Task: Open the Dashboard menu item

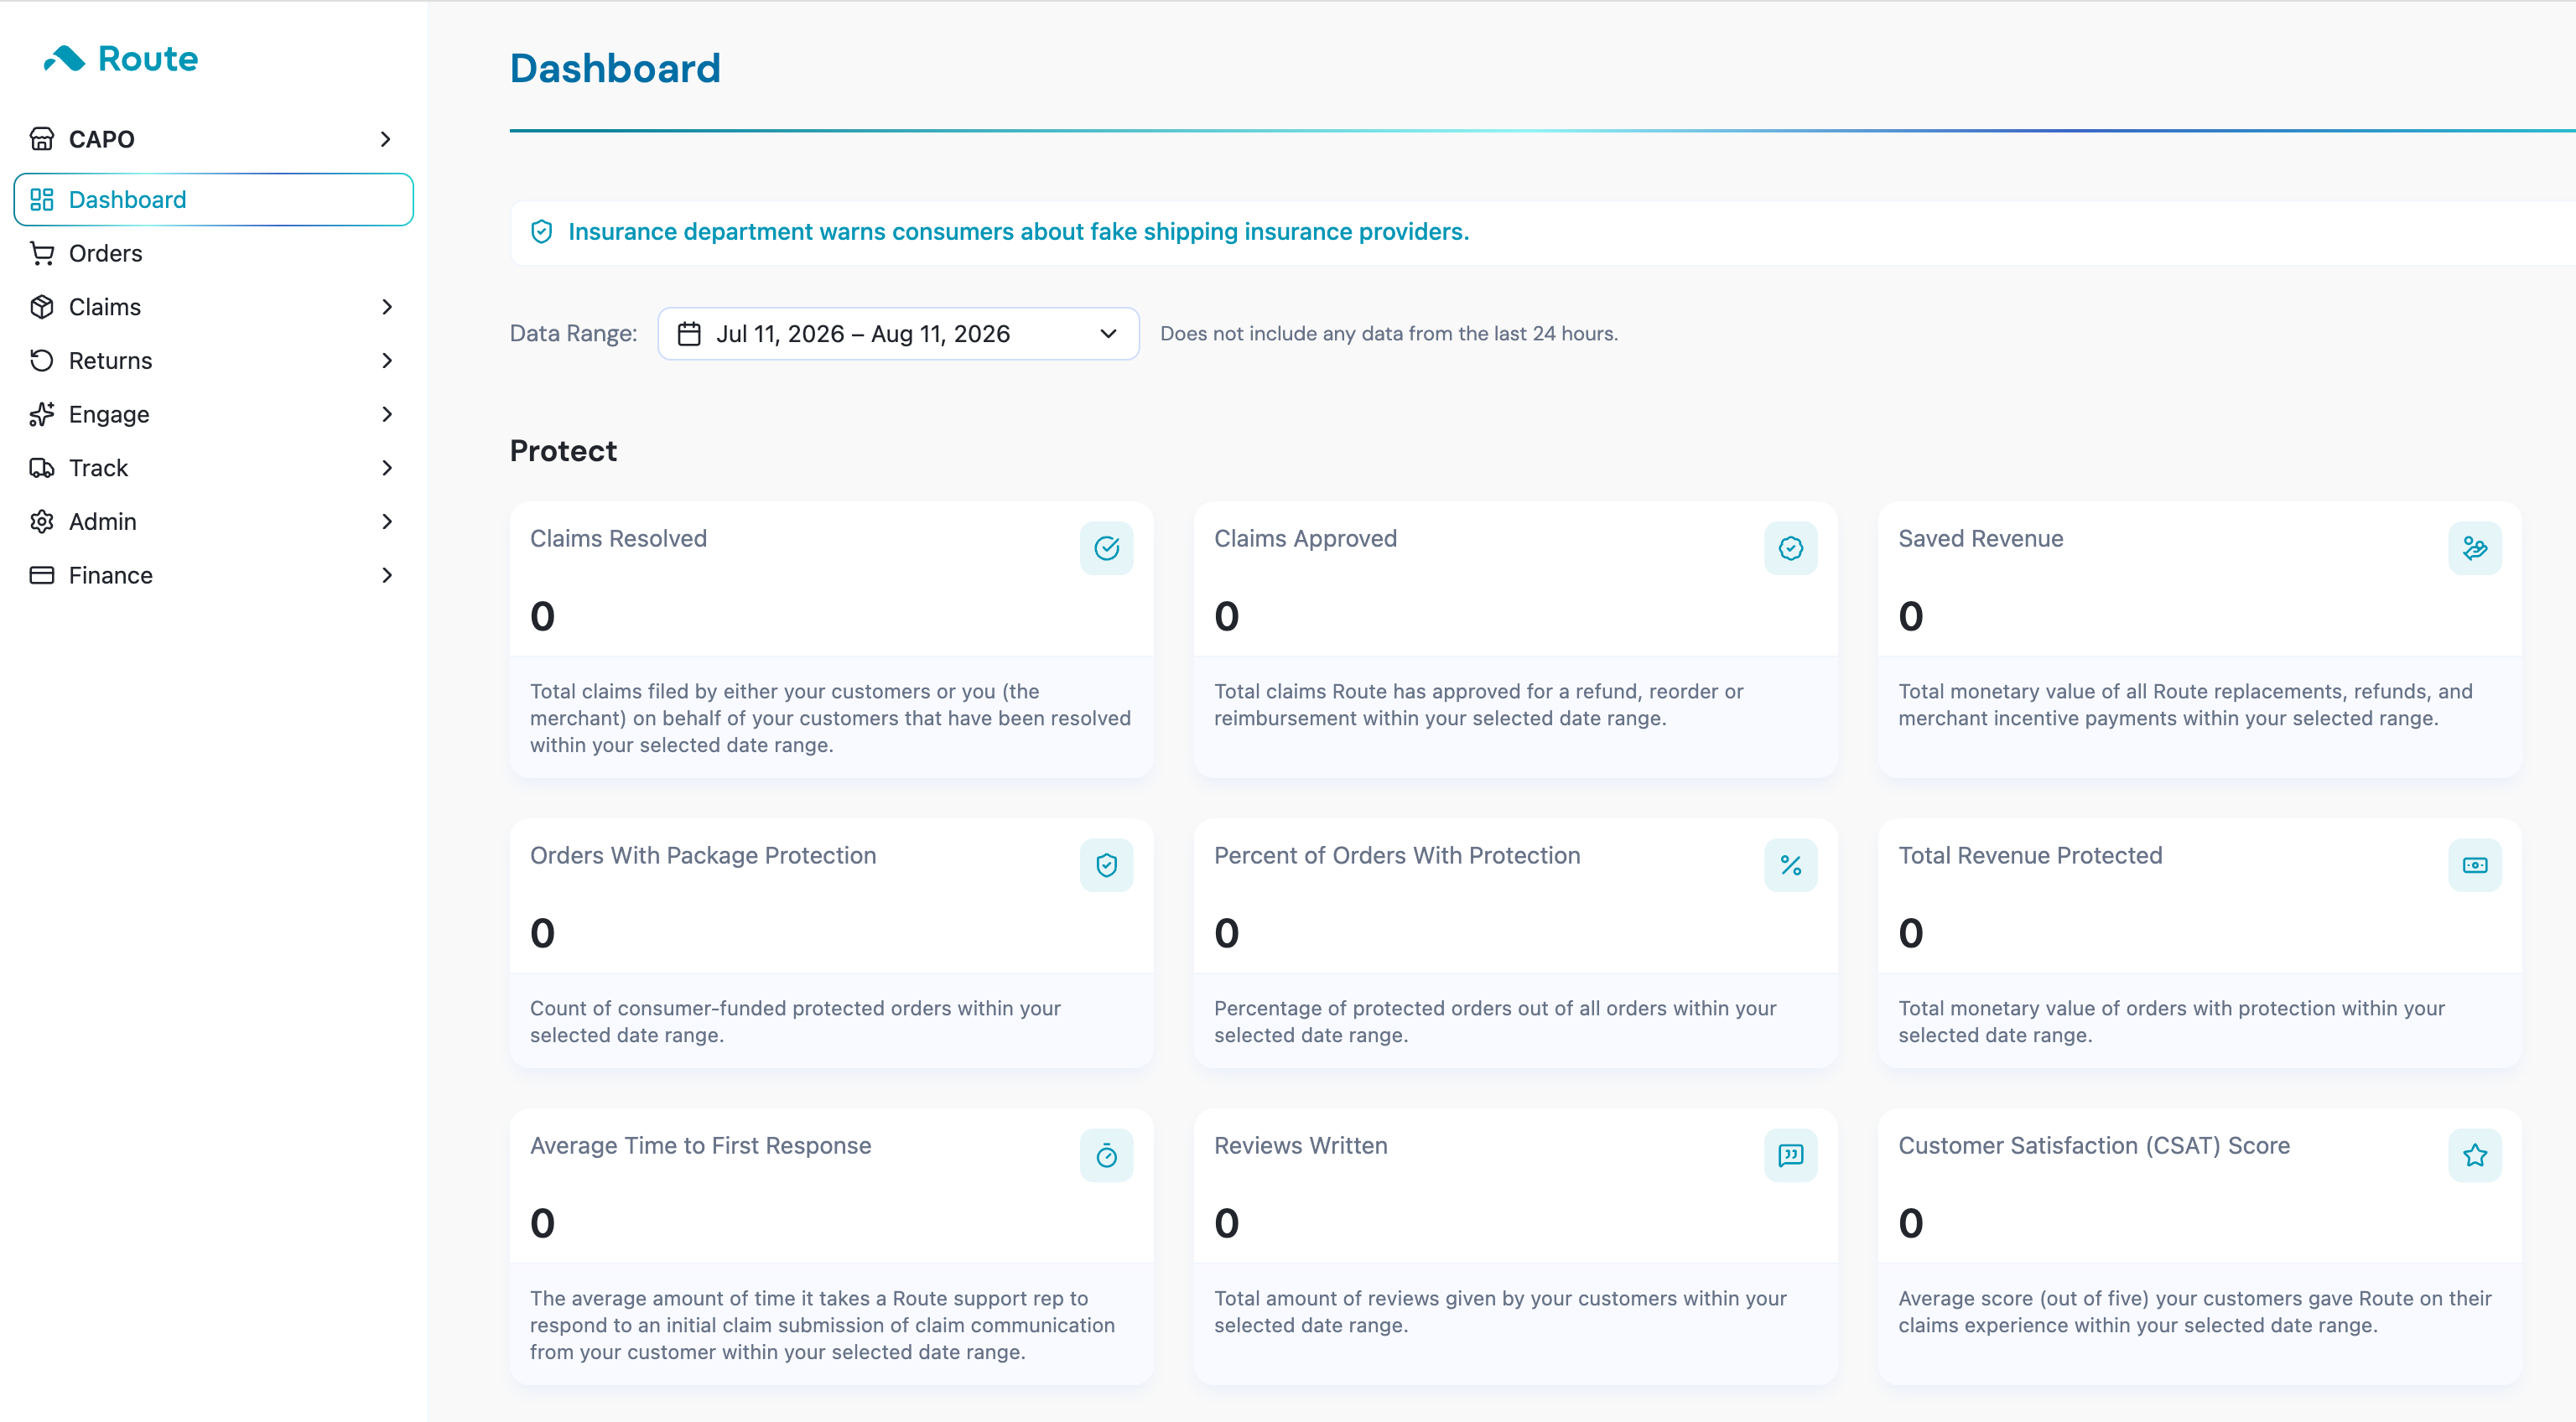Action: click(x=213, y=200)
